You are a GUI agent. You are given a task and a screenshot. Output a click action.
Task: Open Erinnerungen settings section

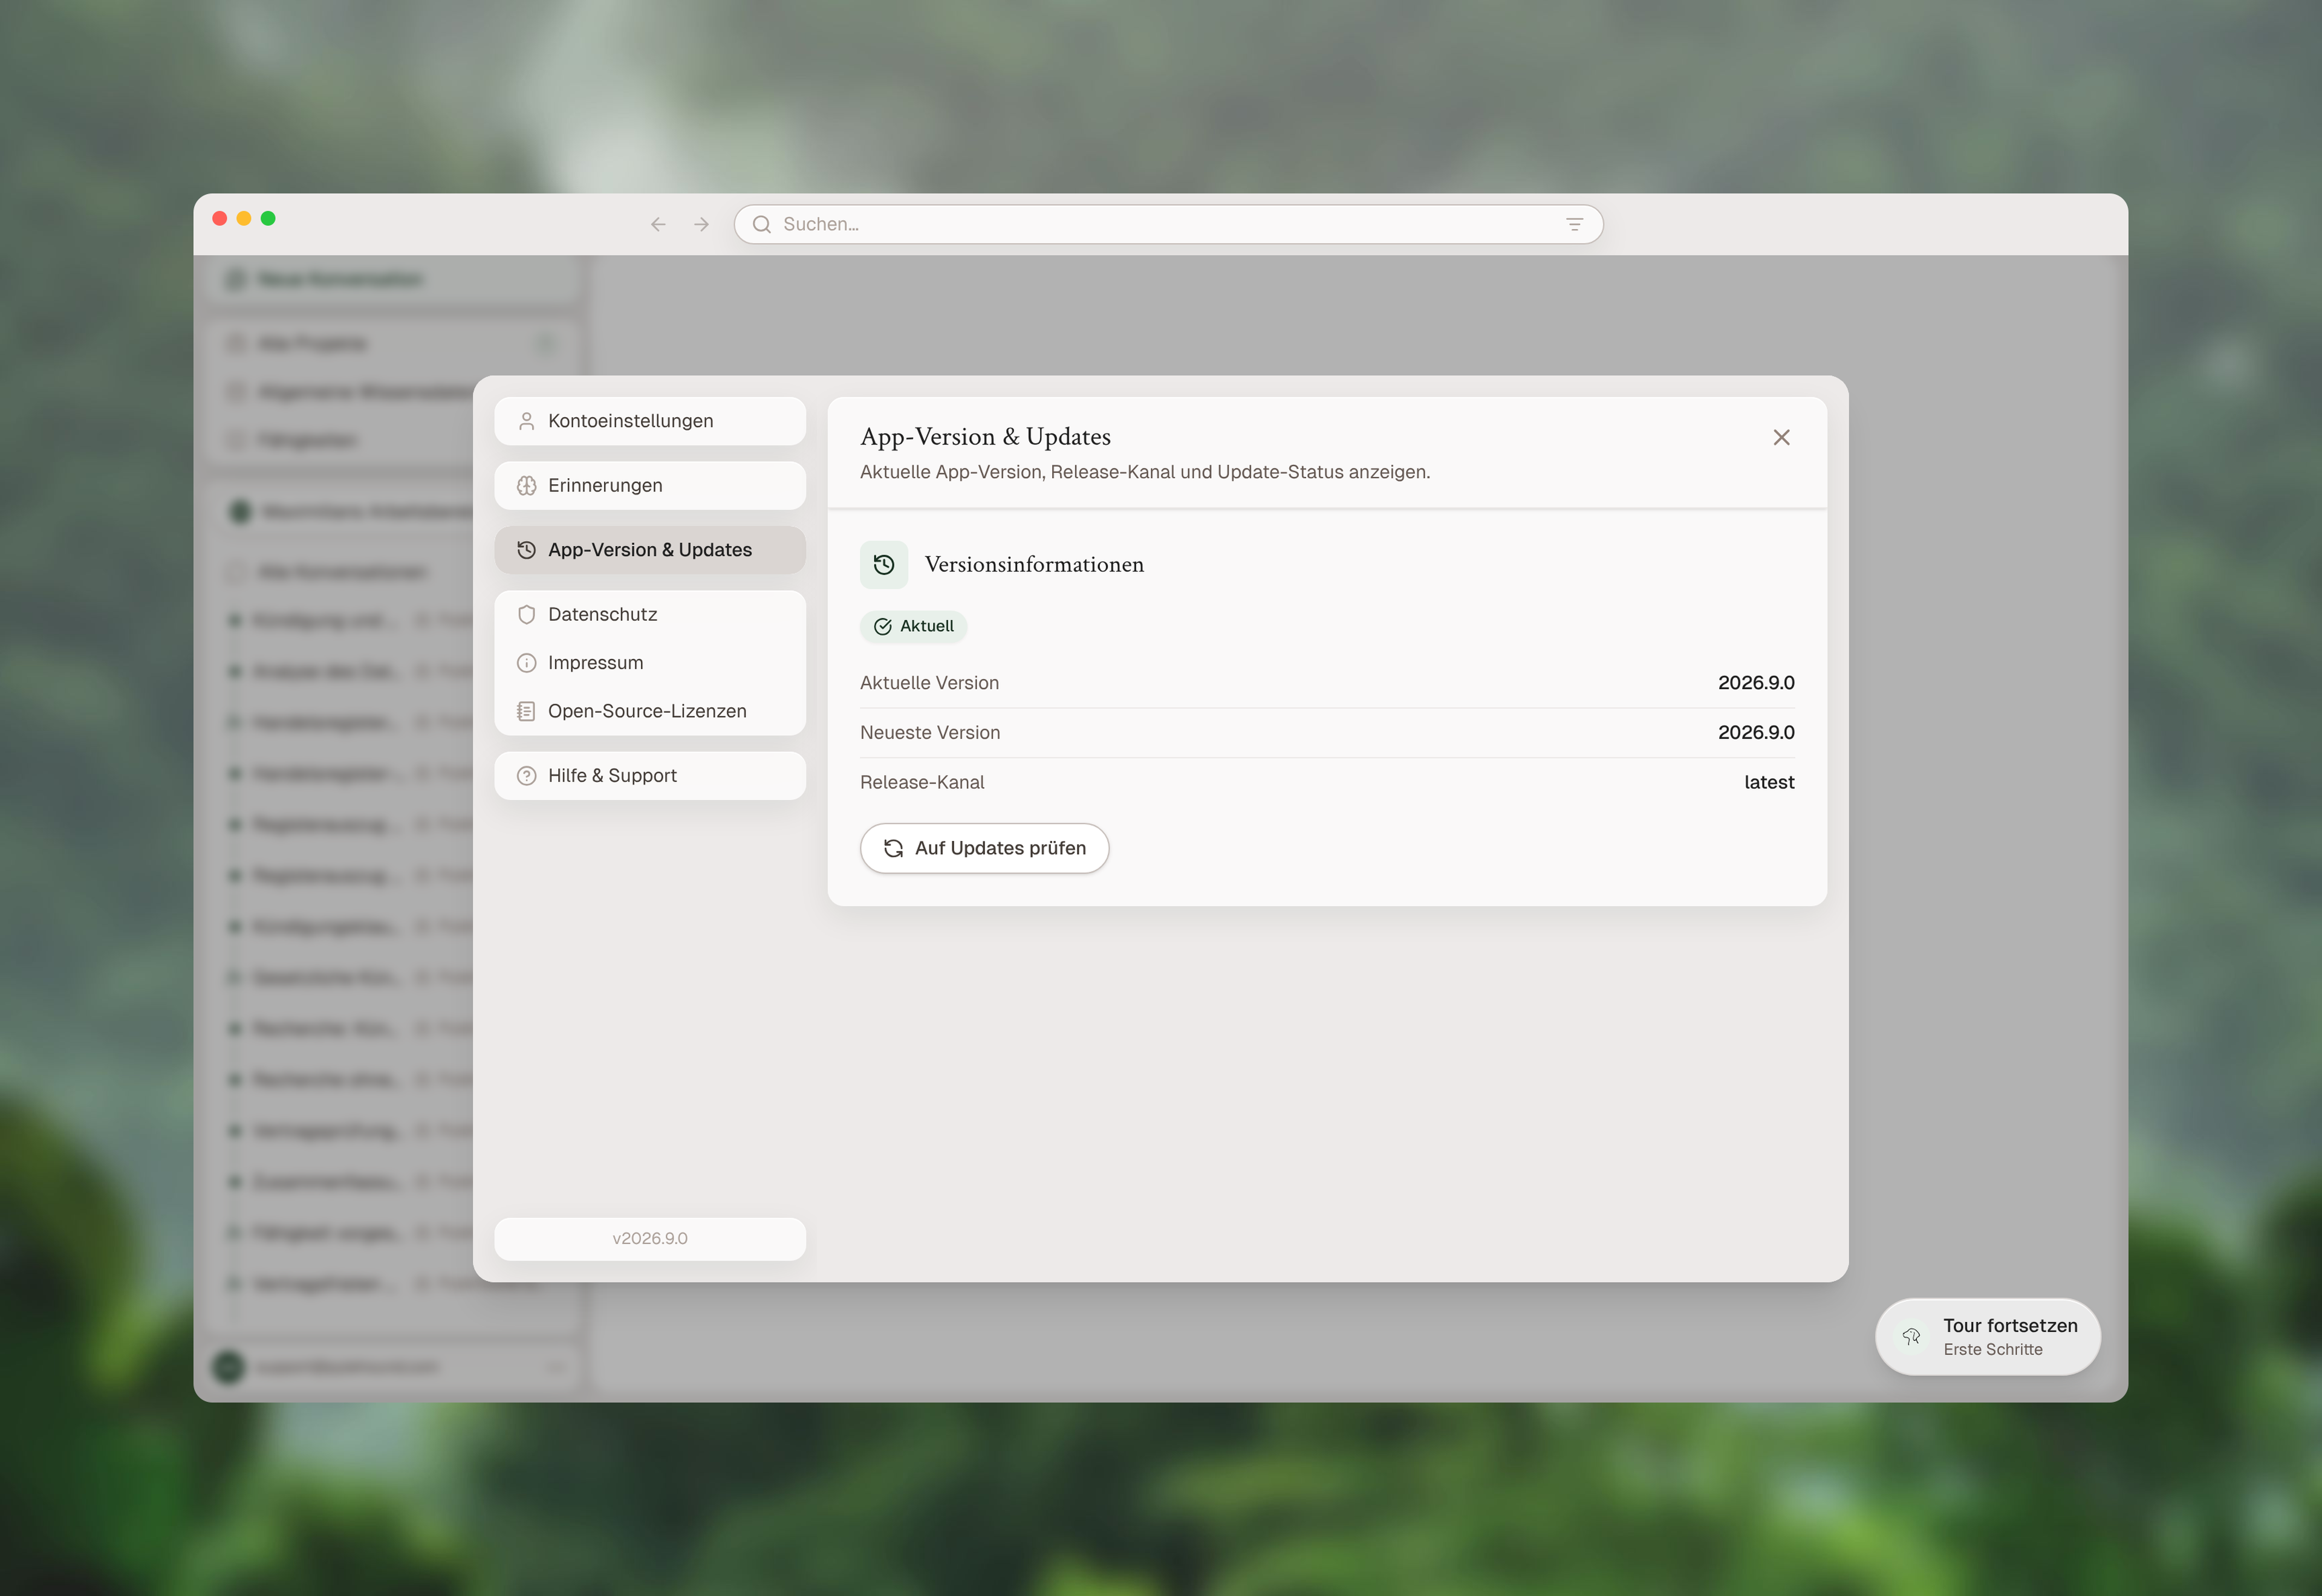650,486
